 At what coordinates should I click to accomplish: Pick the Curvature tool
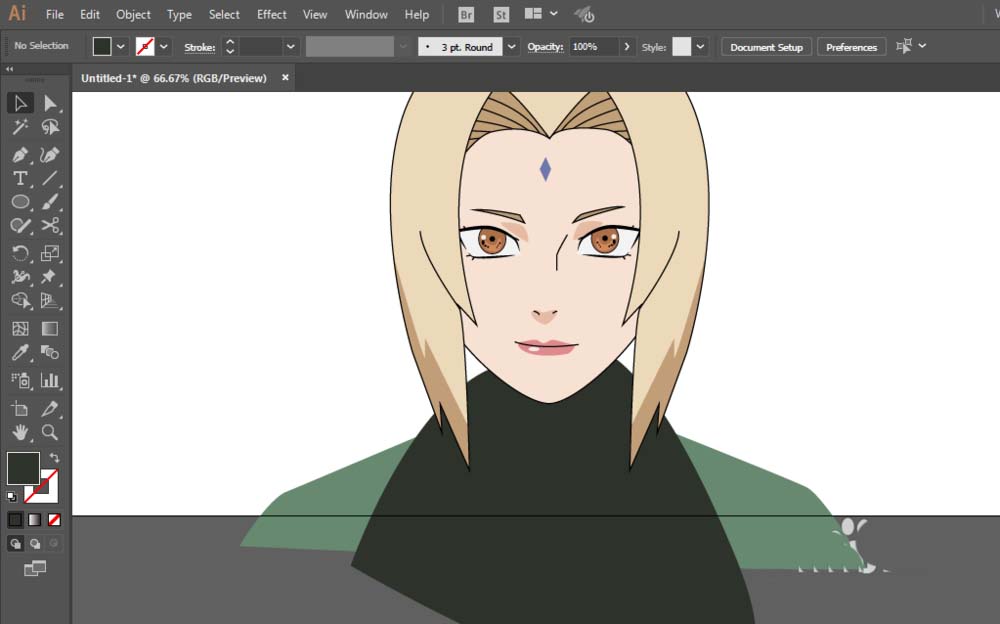click(50, 155)
